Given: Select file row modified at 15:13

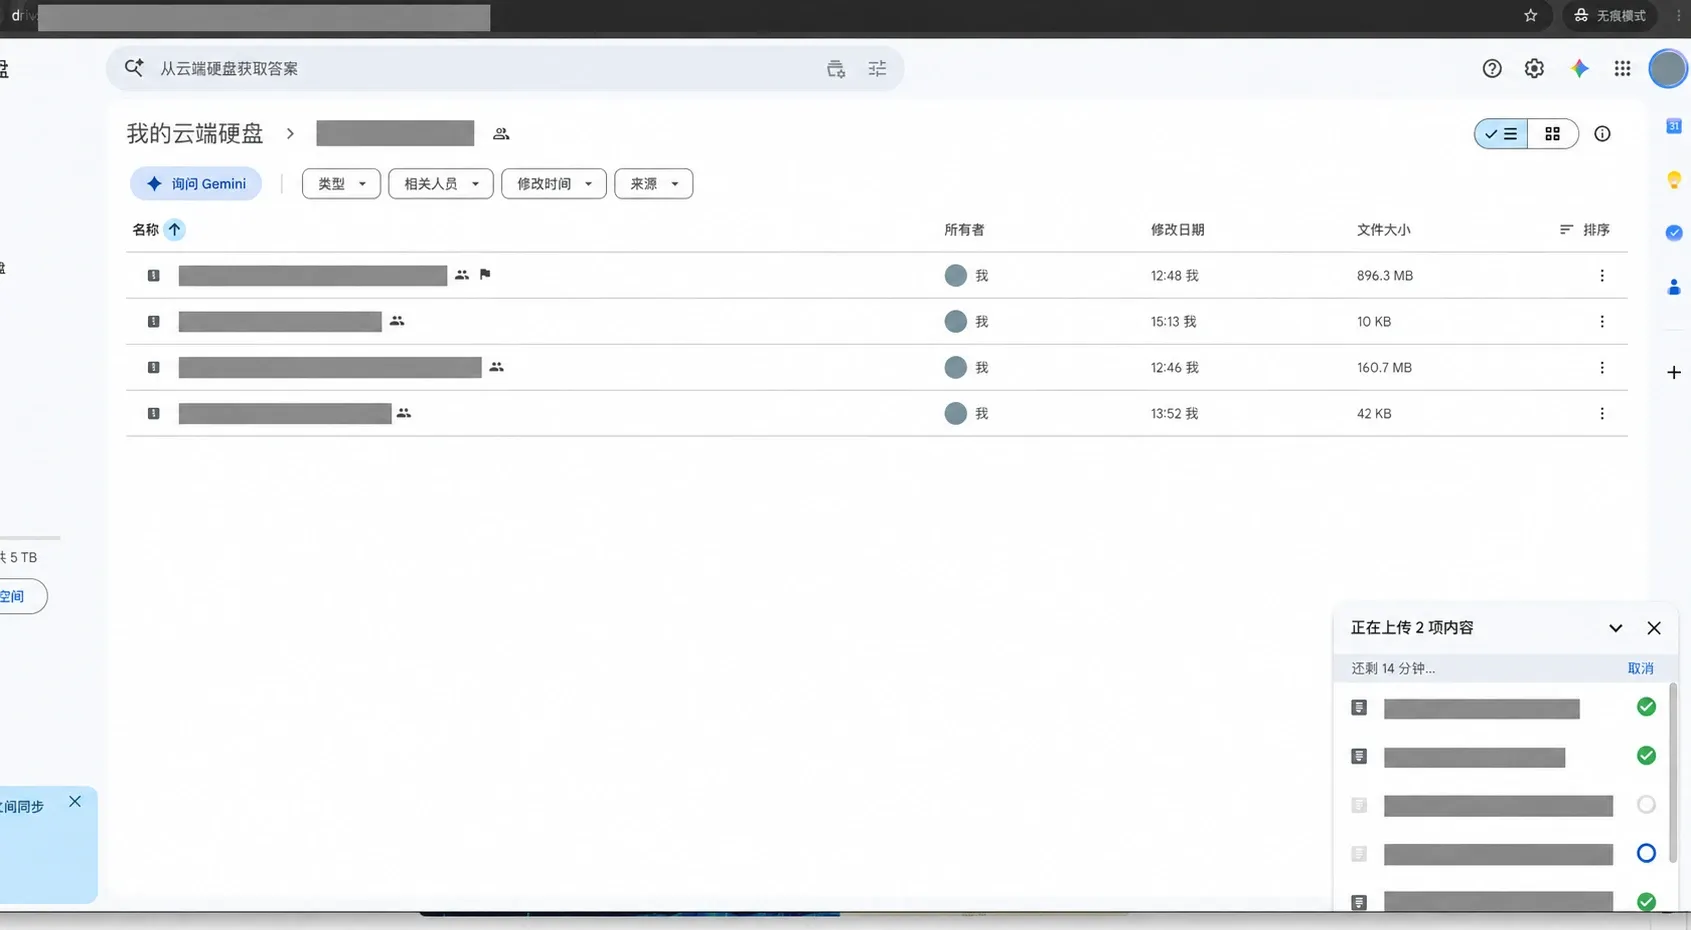Looking at the screenshot, I should coord(877,321).
